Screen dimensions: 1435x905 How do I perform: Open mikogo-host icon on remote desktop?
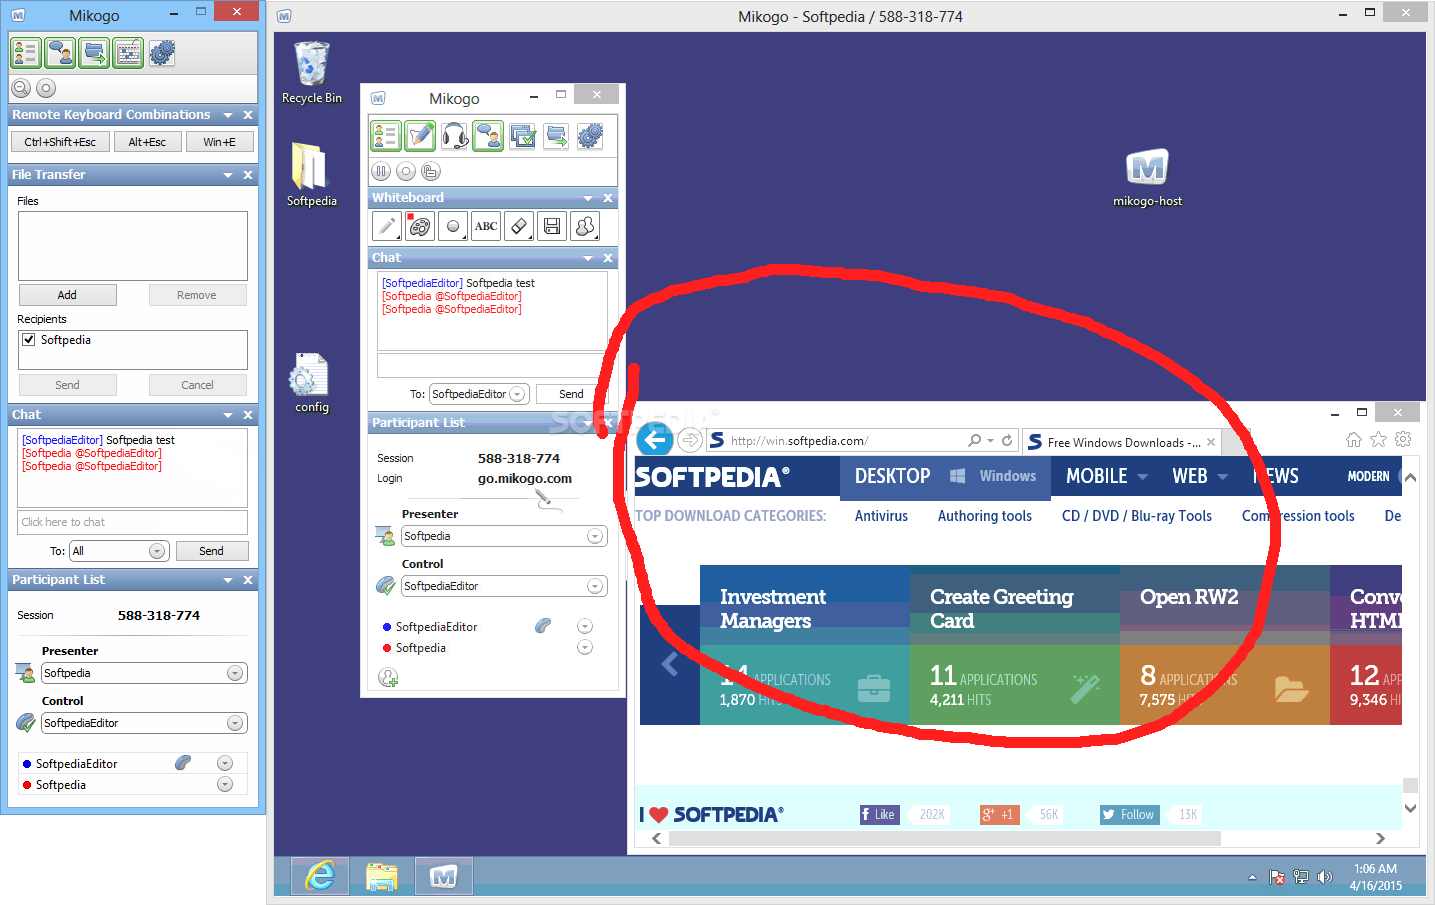click(1147, 178)
